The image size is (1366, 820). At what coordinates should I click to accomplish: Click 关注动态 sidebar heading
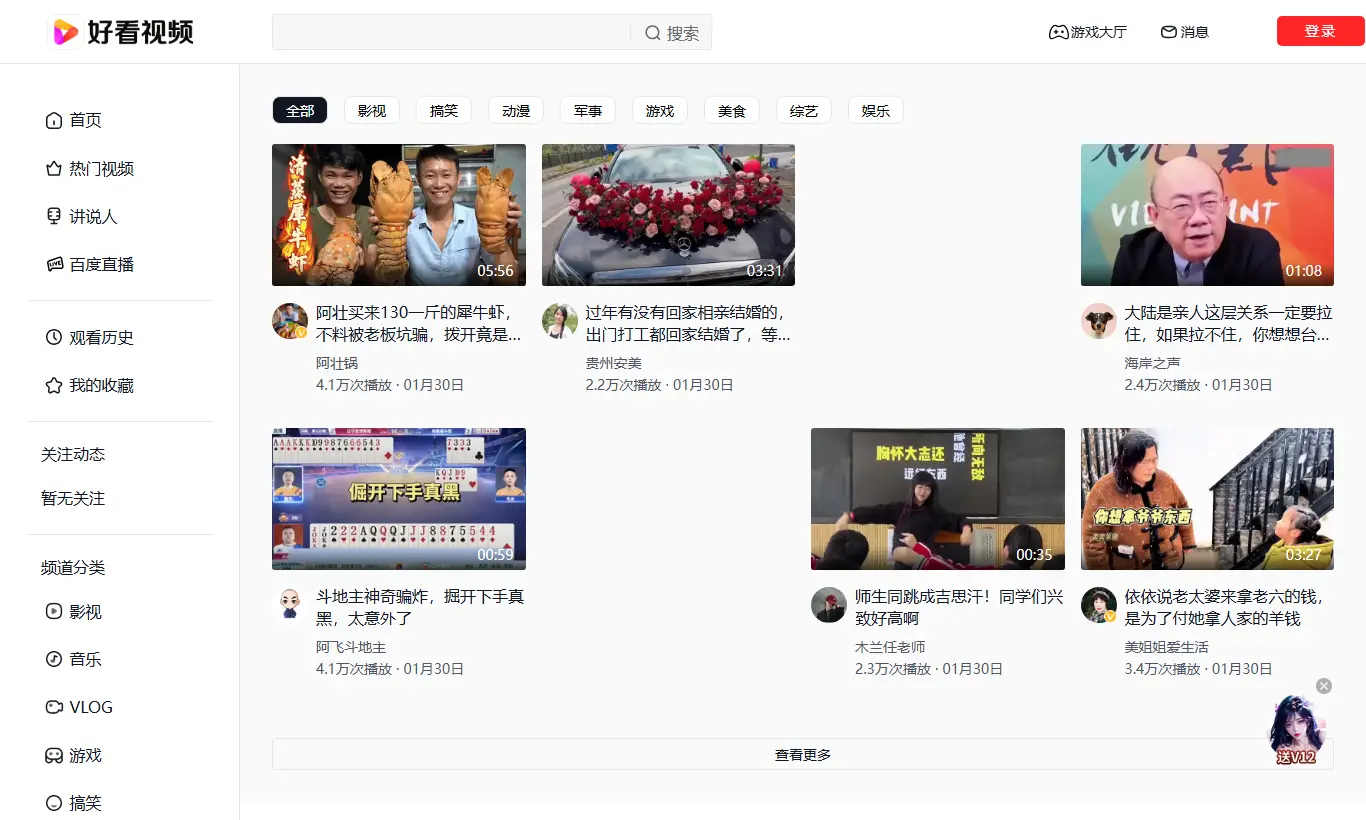(x=73, y=454)
